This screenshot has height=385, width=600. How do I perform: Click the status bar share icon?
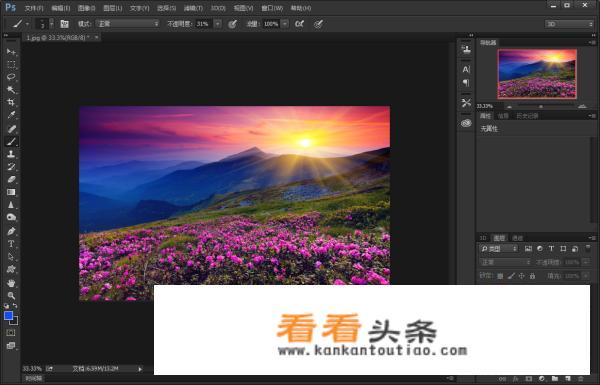point(49,369)
